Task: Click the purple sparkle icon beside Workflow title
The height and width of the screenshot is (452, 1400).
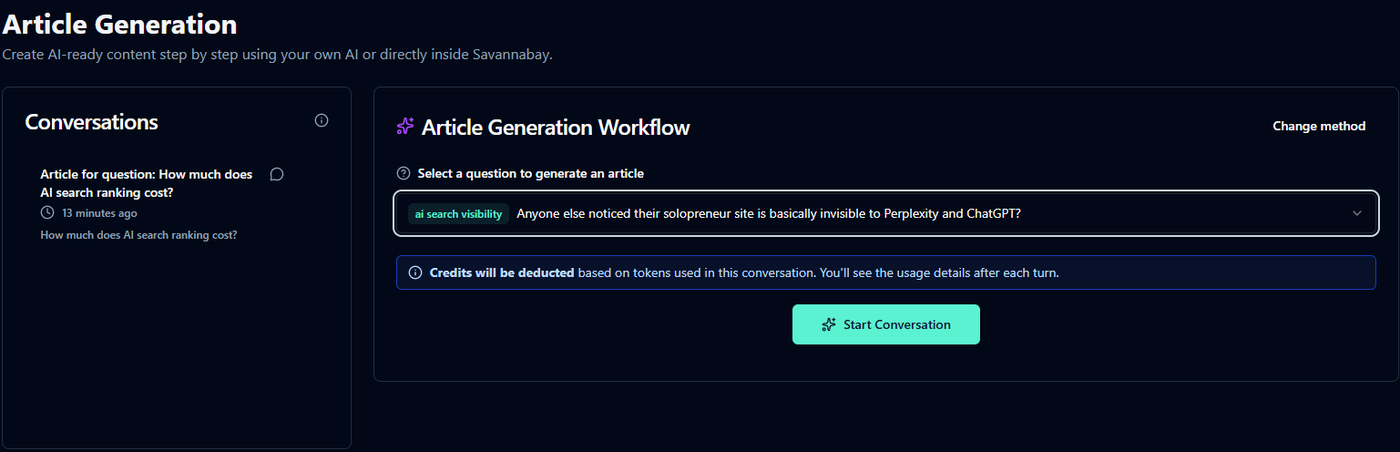Action: (405, 127)
